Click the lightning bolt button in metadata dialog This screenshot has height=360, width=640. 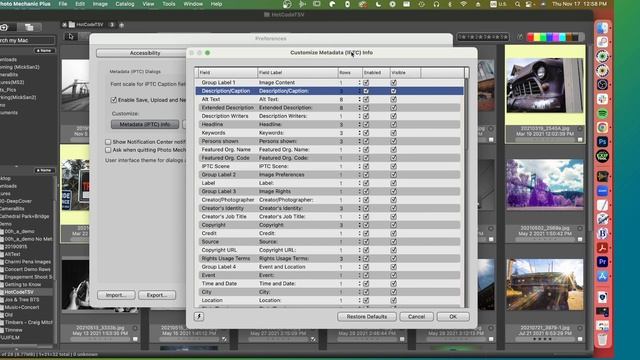pos(199,316)
